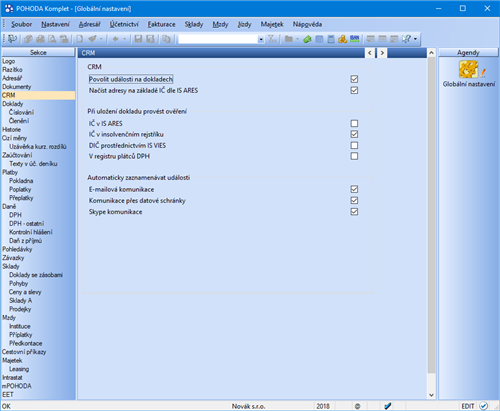Disable Skype komunikace checkbox
Screen dimensions: 500x411
click(354, 212)
